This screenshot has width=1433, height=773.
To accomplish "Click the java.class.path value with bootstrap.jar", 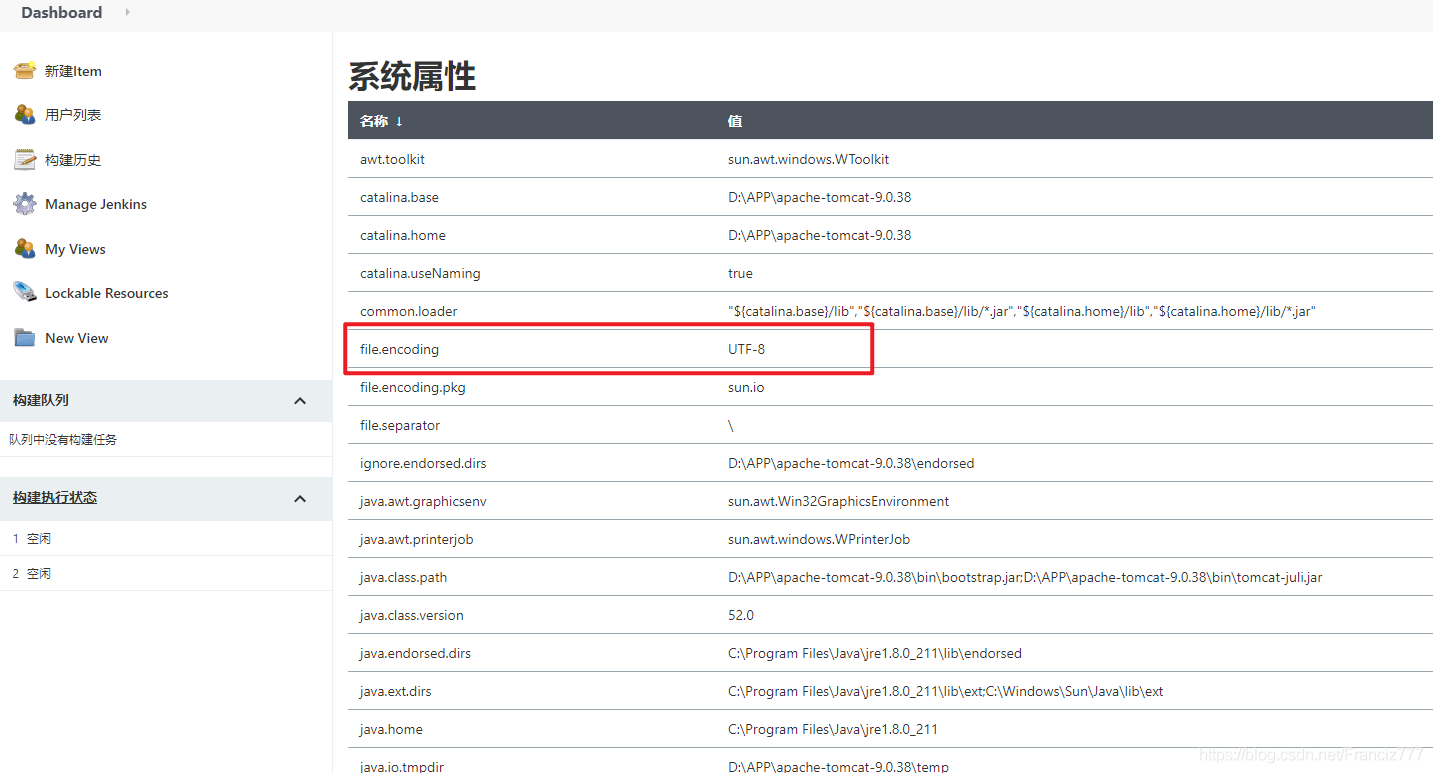I will [1025, 577].
